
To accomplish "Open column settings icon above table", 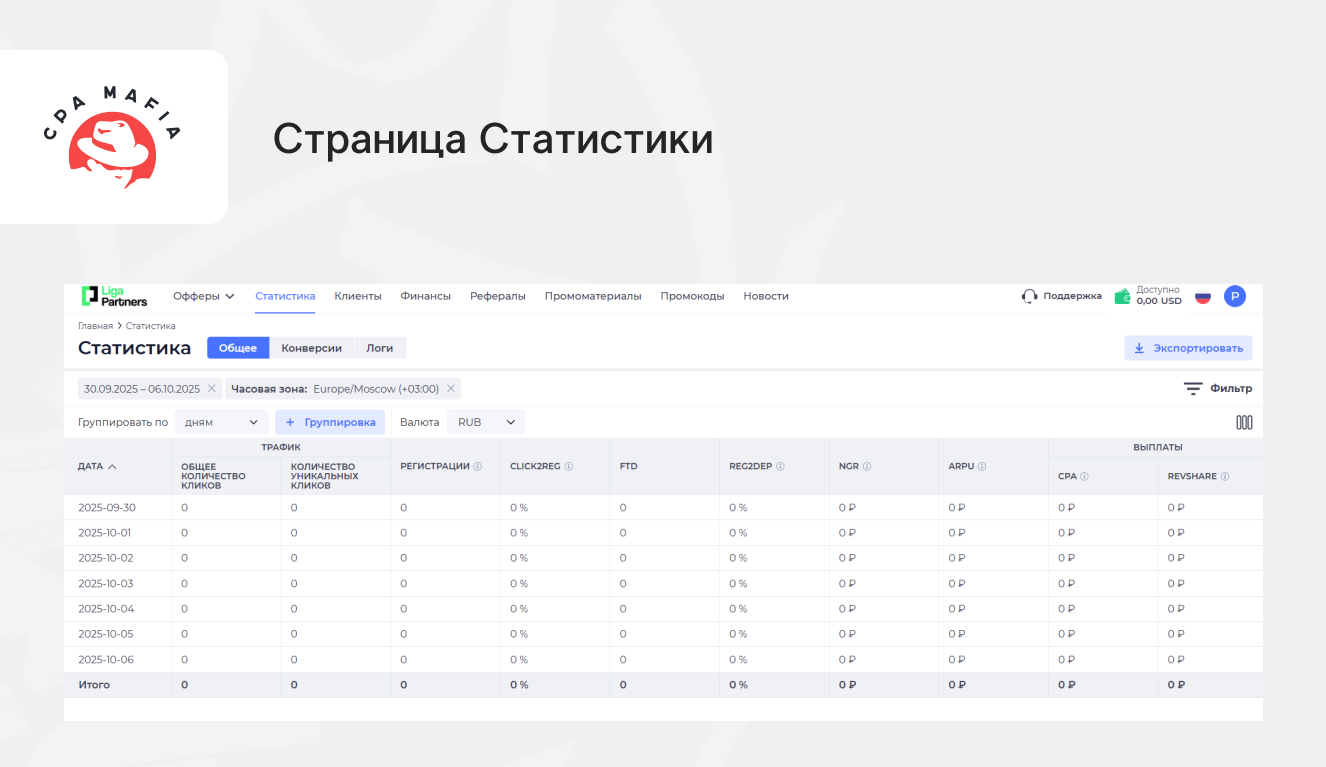I will [1244, 422].
